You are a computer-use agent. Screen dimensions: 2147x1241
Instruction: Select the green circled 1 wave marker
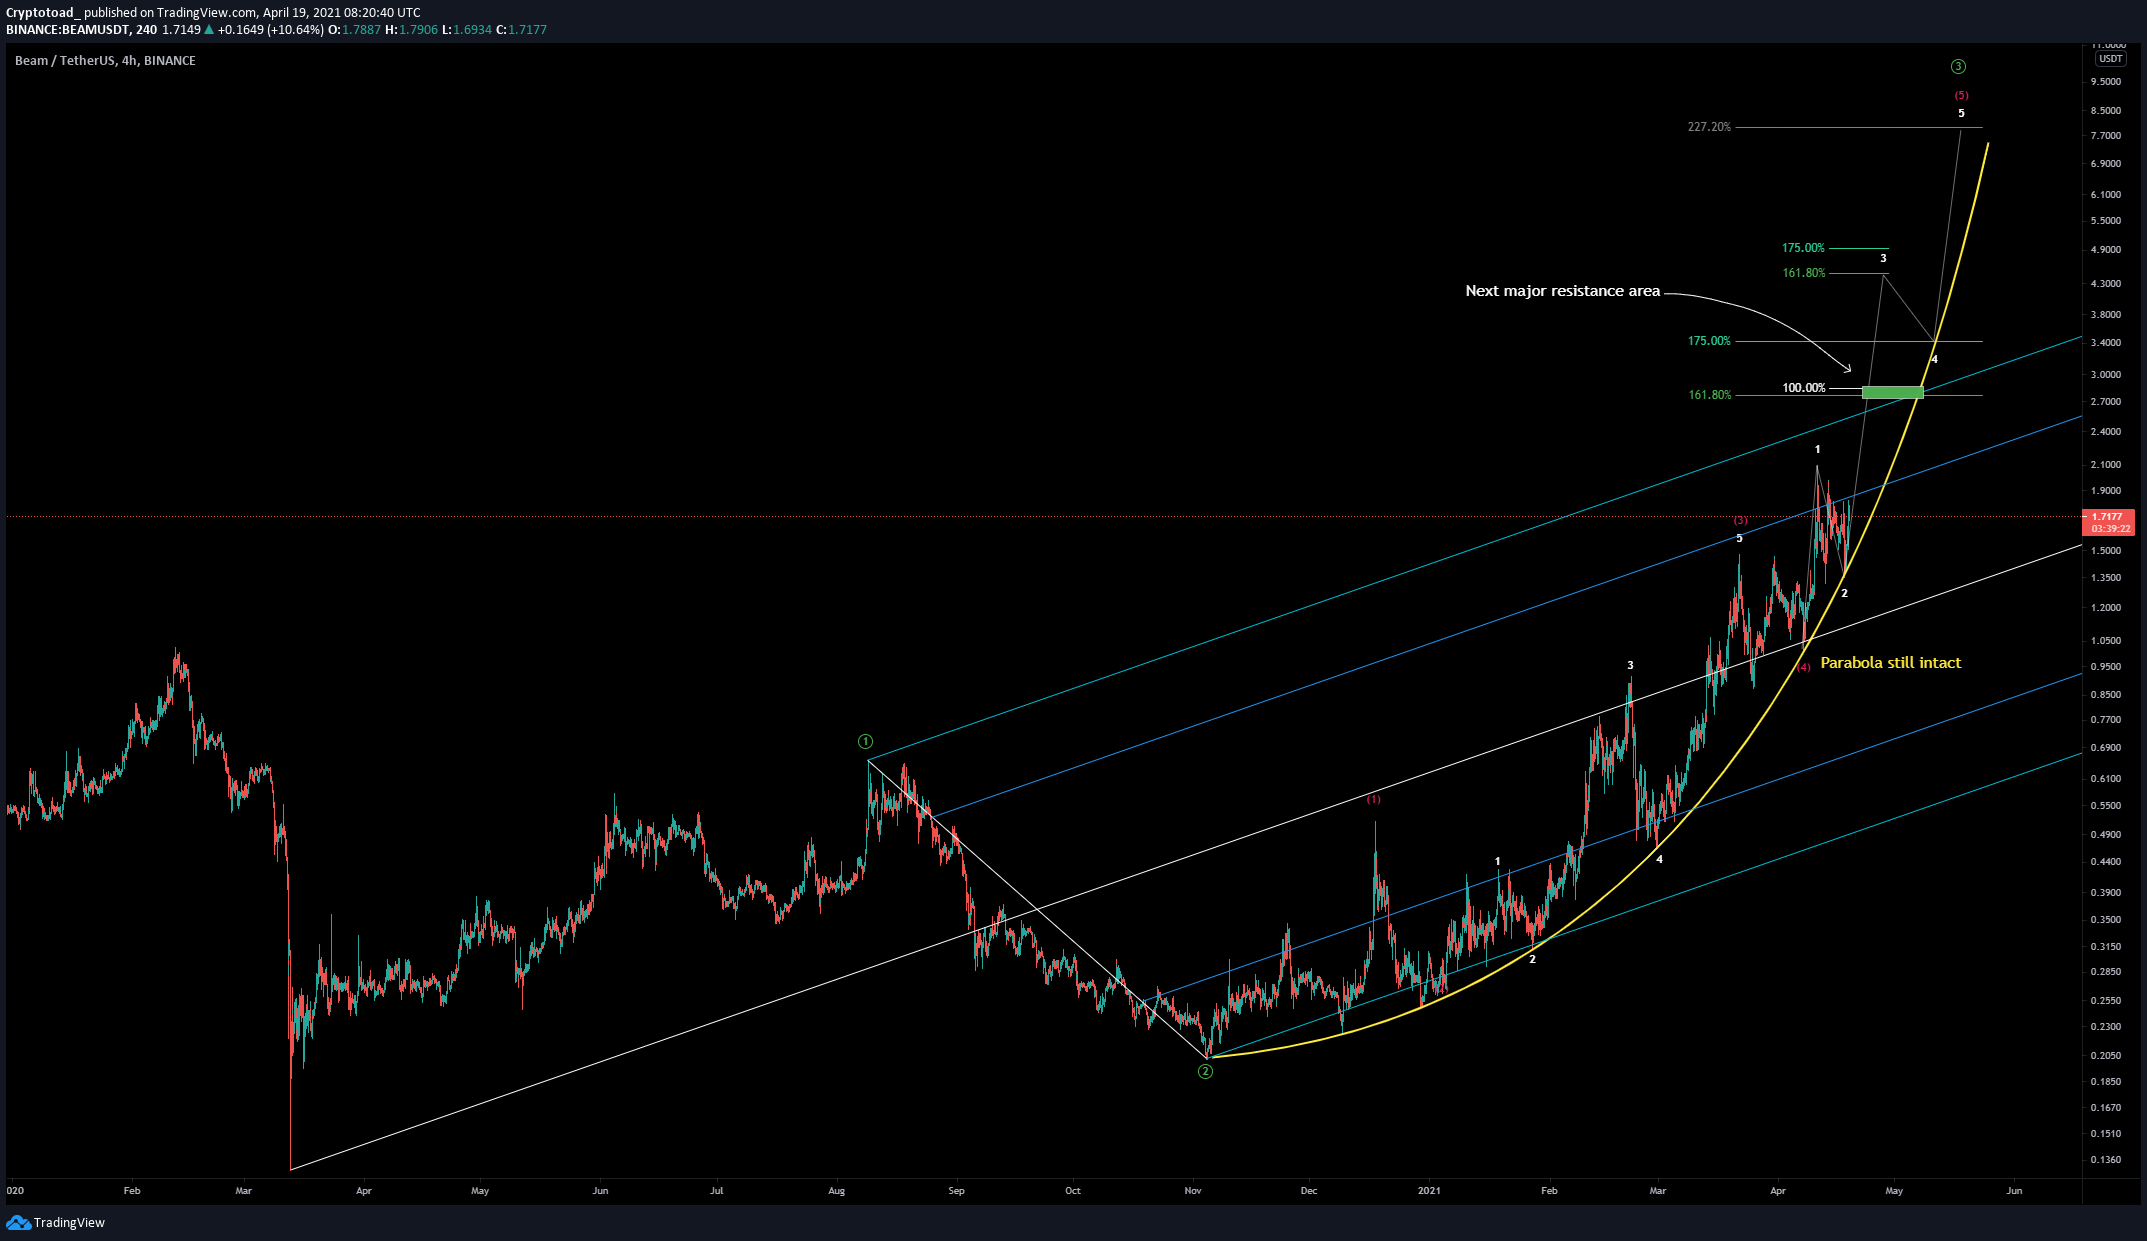(x=866, y=742)
